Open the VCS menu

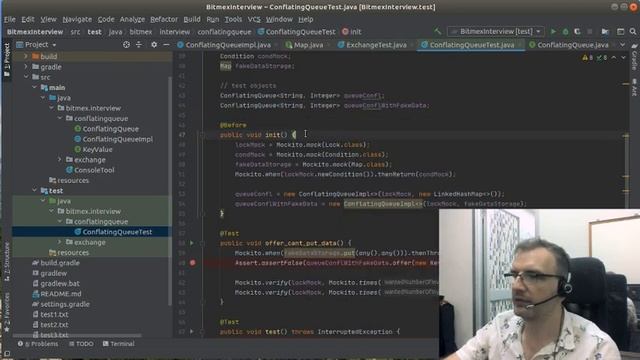[254, 19]
